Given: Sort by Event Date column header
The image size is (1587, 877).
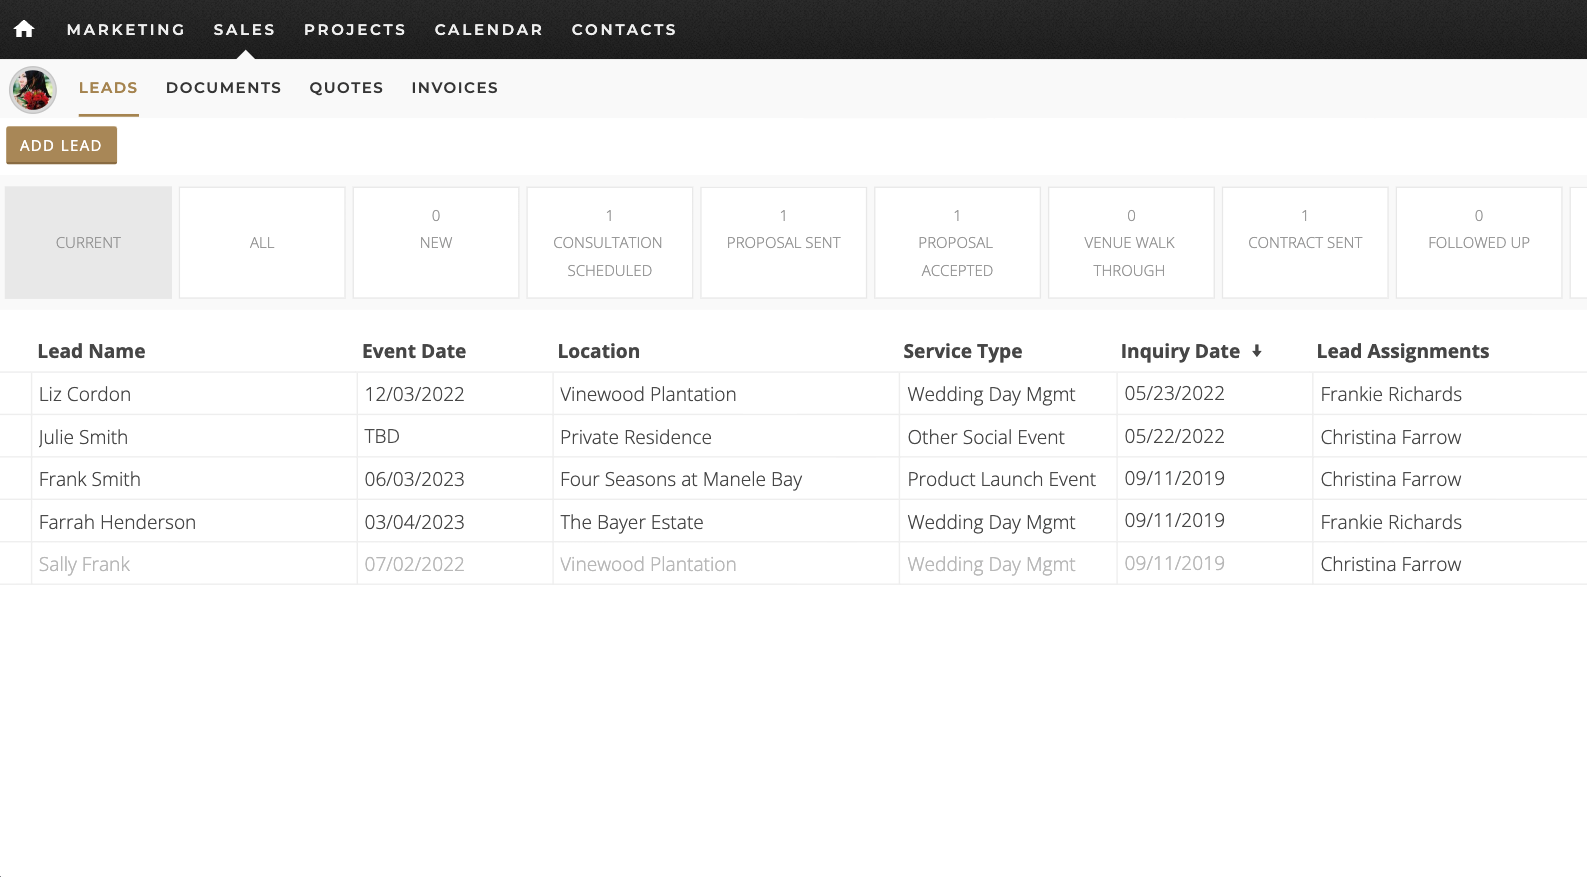Looking at the screenshot, I should coord(414,351).
